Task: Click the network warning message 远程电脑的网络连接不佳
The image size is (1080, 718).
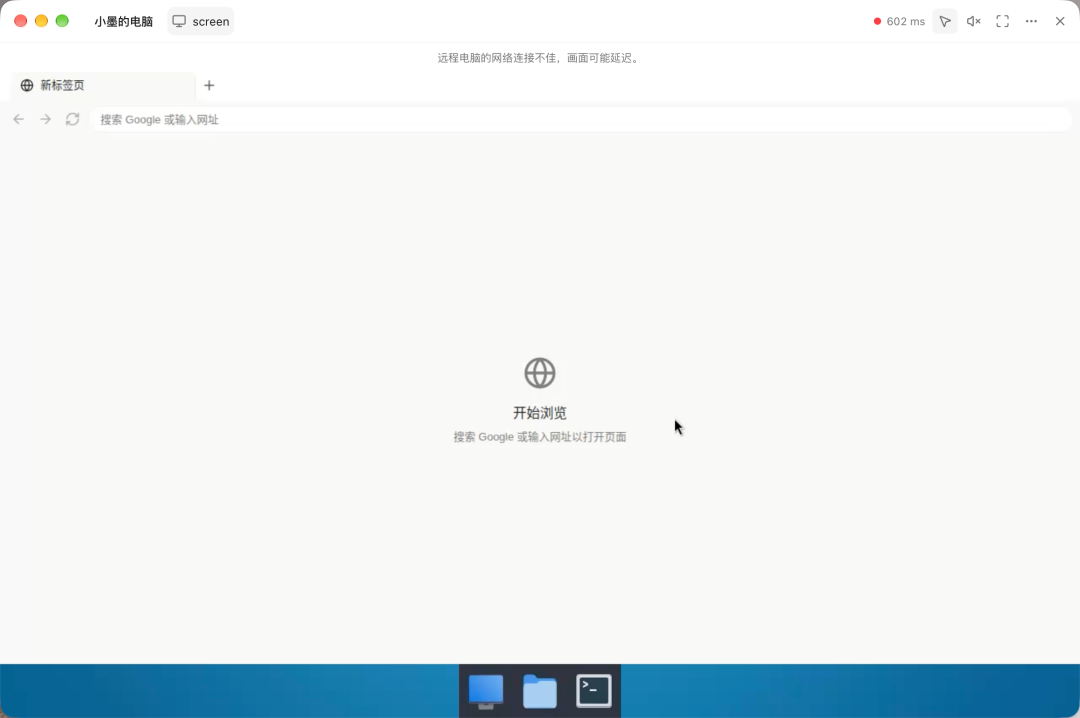Action: (540, 58)
